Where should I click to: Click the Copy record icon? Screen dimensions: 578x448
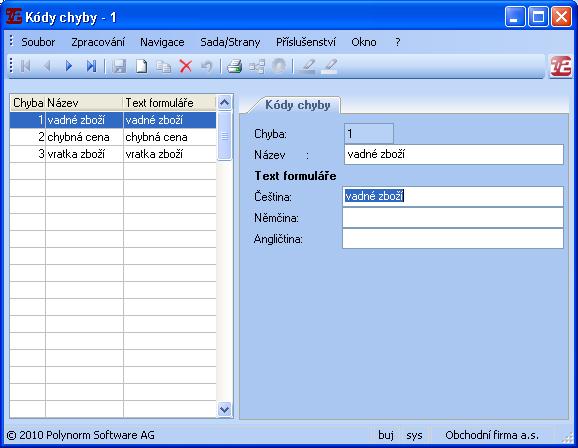coord(163,66)
